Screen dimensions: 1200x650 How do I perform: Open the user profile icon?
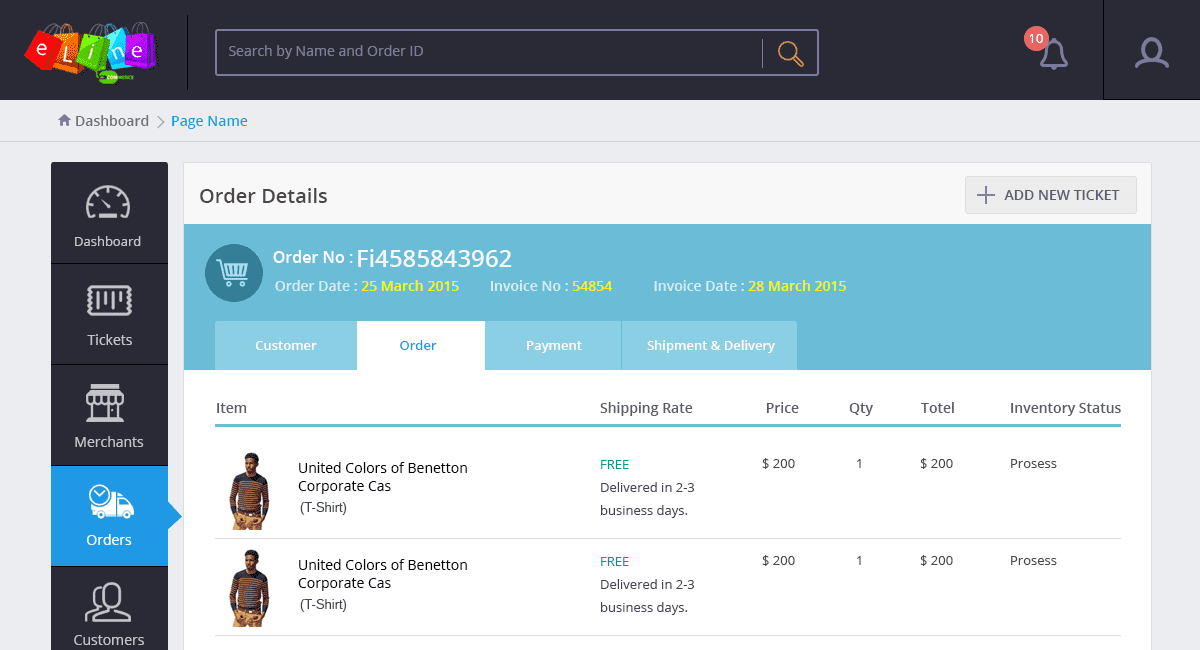[1152, 52]
